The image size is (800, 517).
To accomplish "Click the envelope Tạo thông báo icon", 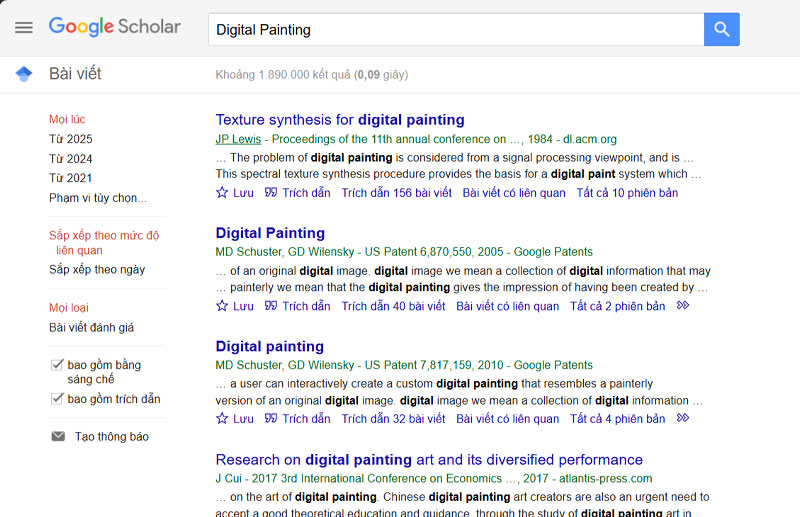I will point(57,437).
